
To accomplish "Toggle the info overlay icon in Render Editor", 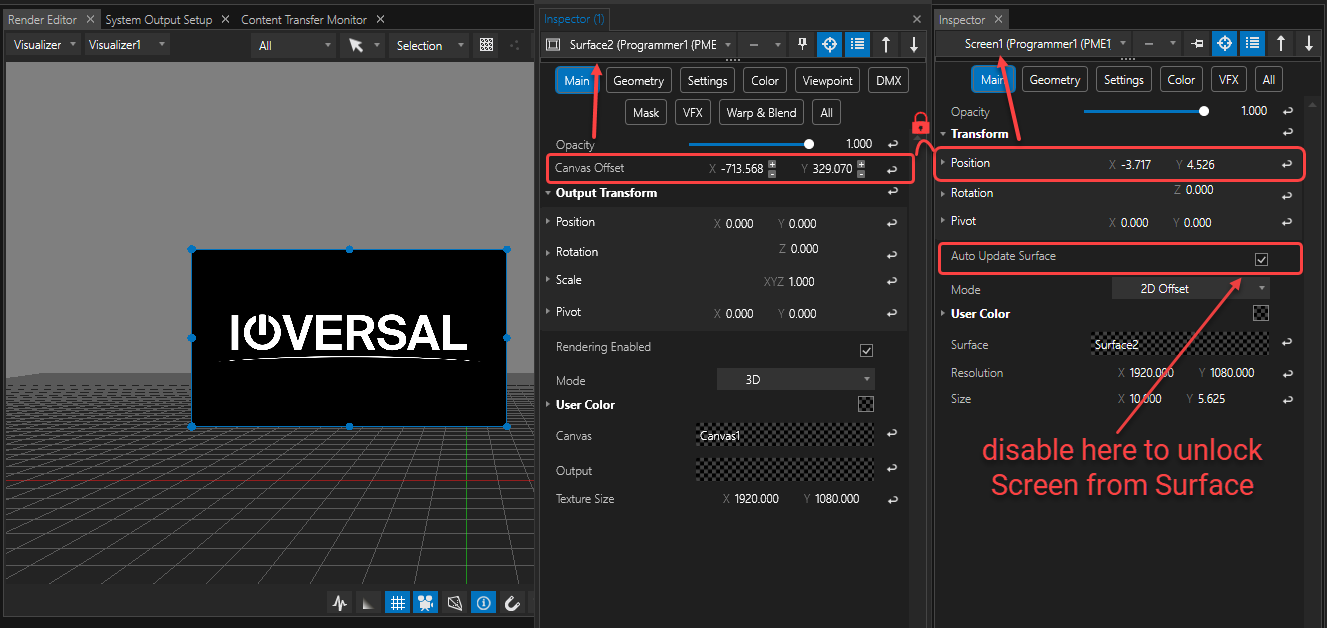I will coord(483,603).
